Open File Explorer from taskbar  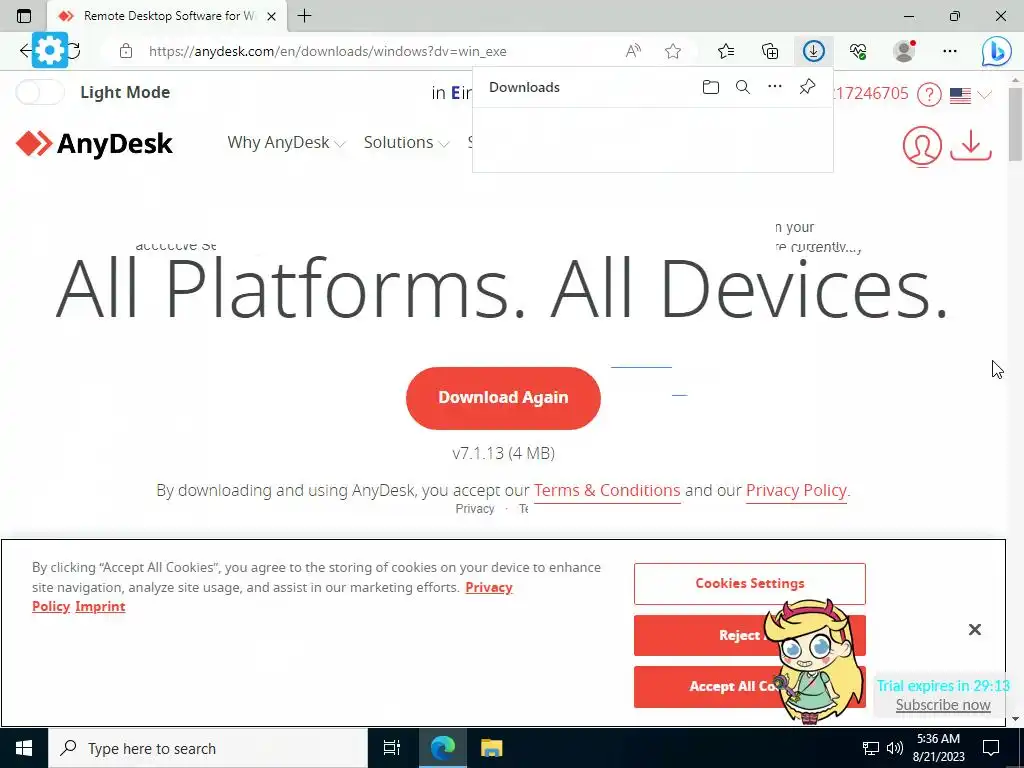[x=491, y=748]
